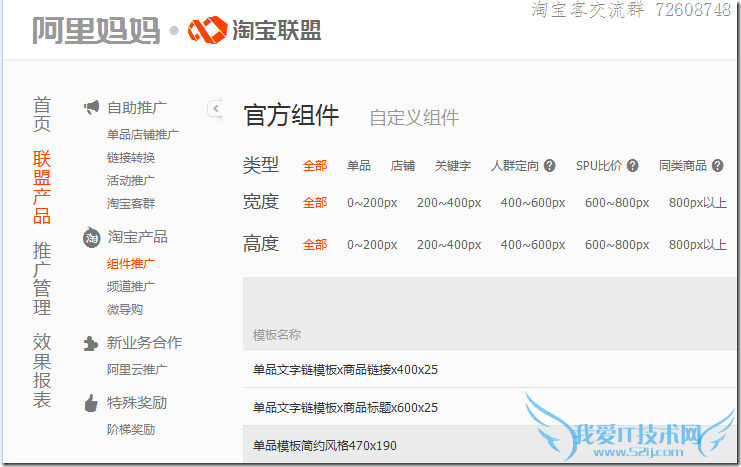Switch to the 自定义组件 tab
This screenshot has width=741, height=467.
[414, 118]
